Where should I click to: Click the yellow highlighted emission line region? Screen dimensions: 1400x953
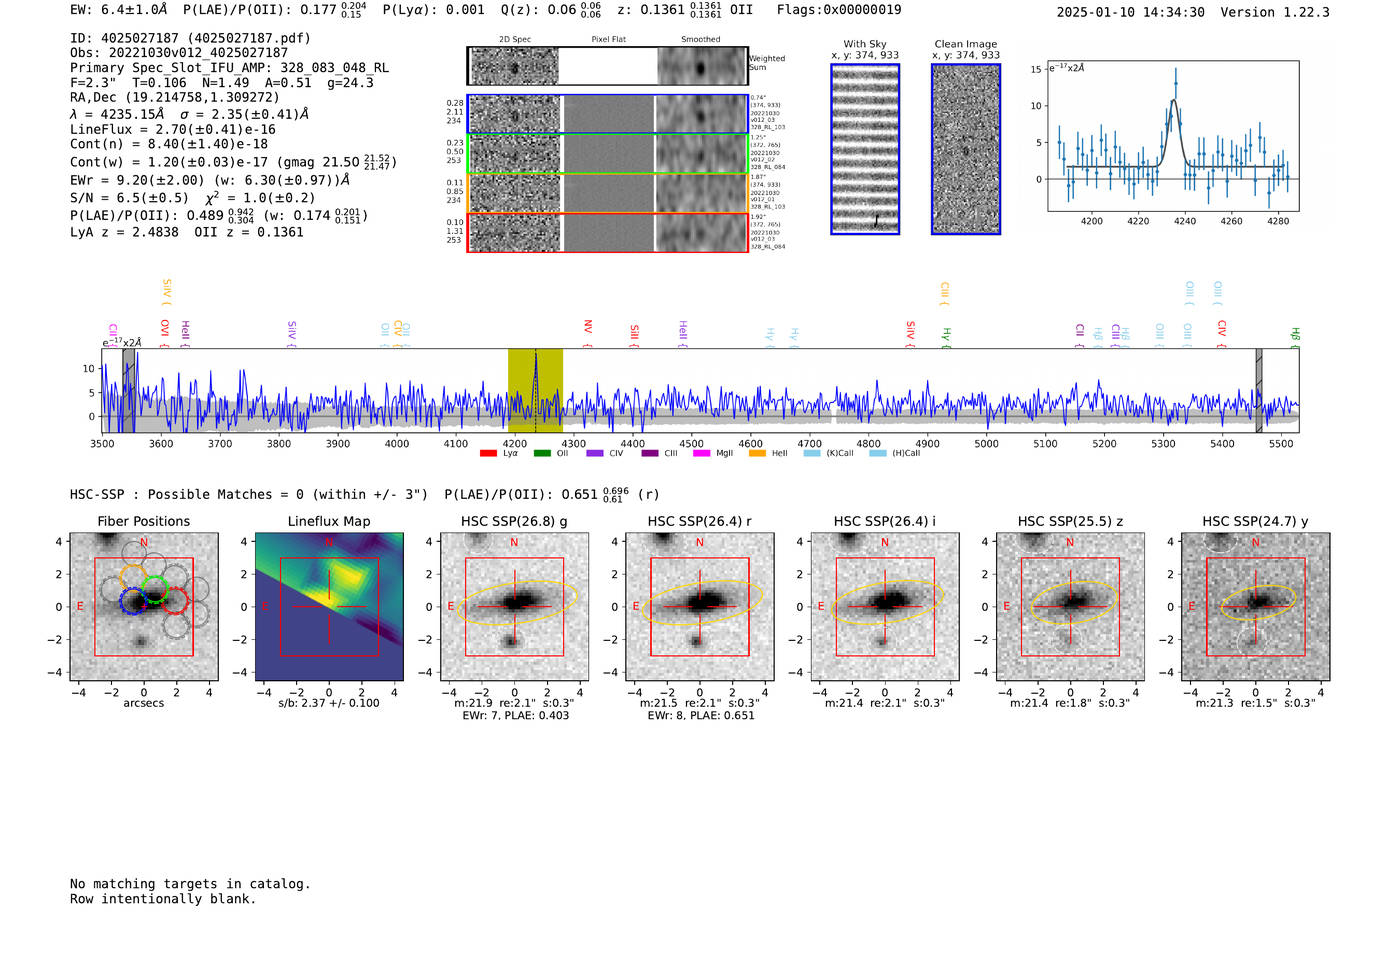click(x=535, y=390)
